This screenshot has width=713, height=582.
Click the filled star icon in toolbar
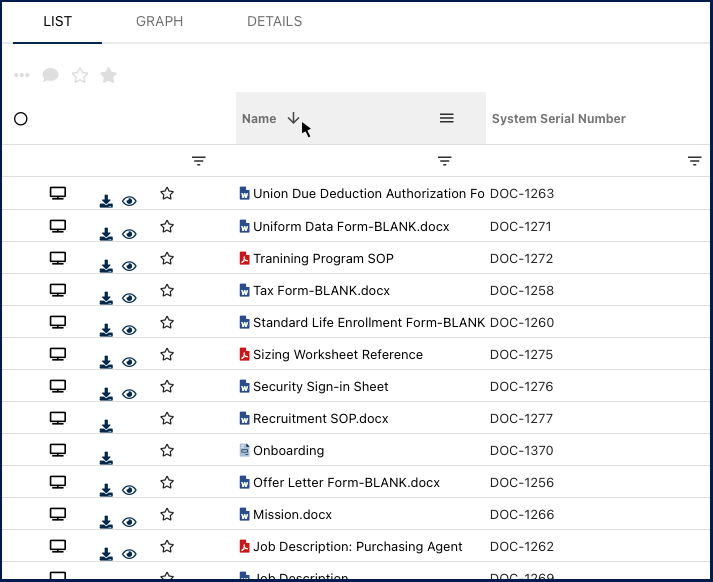click(x=109, y=75)
